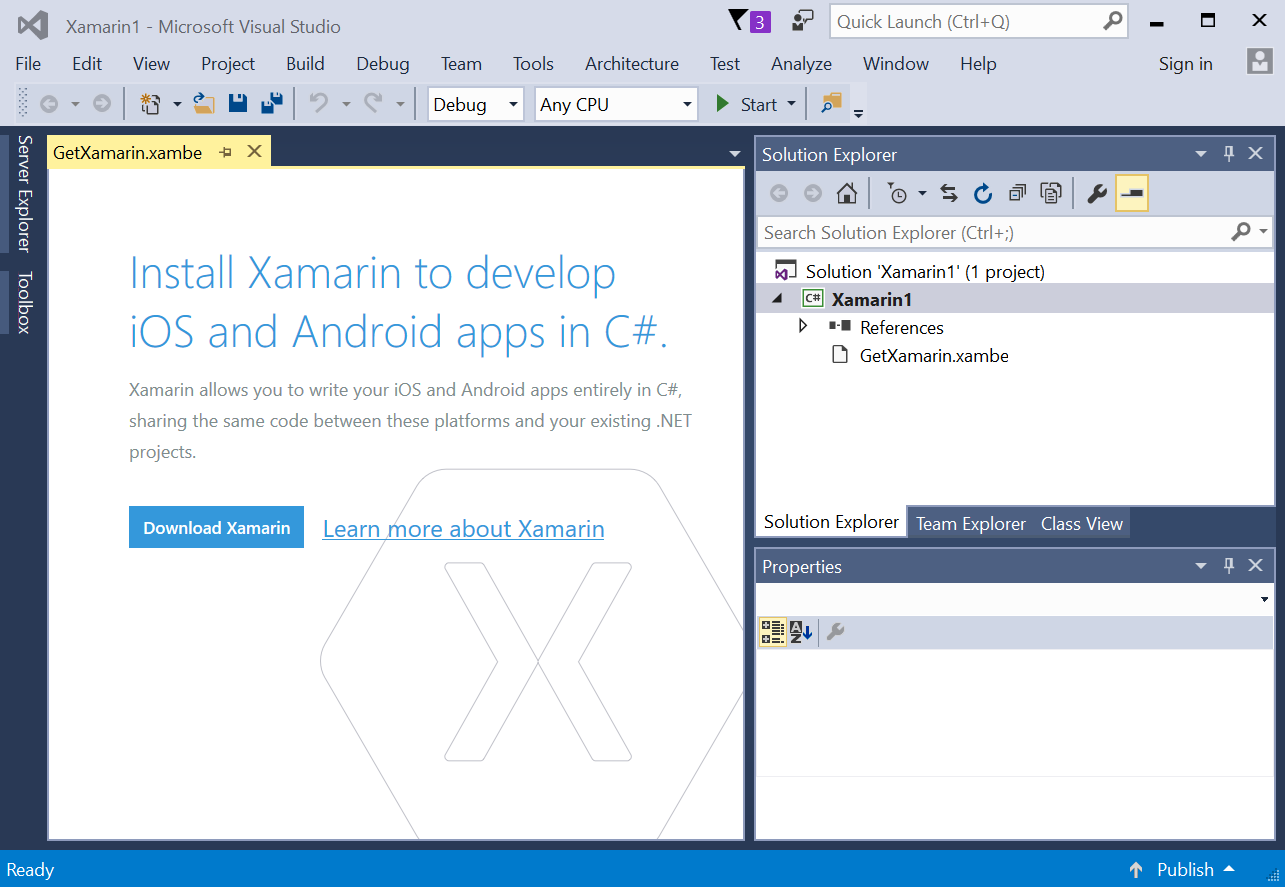Open the main toolbar overflow options arrow
The width and height of the screenshot is (1285, 887).
tap(858, 112)
